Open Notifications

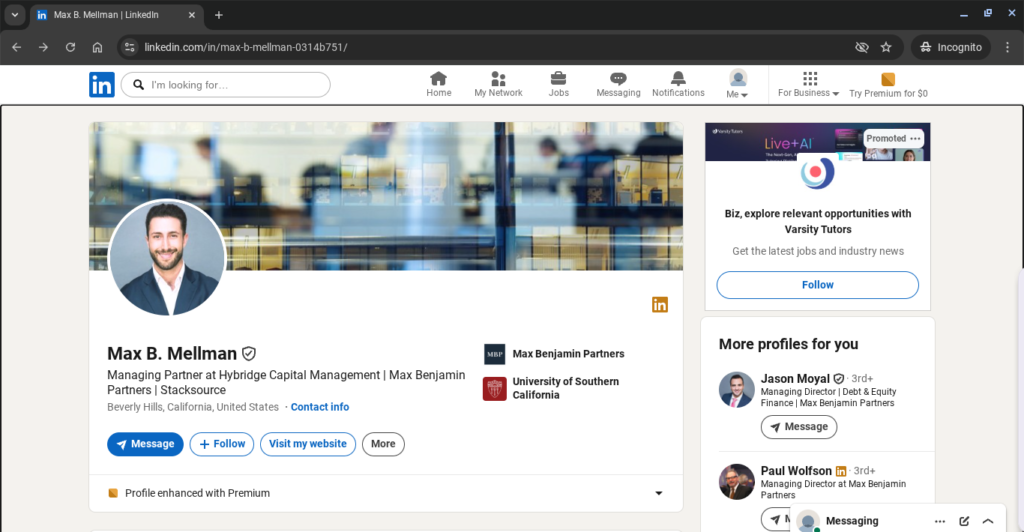(x=678, y=84)
